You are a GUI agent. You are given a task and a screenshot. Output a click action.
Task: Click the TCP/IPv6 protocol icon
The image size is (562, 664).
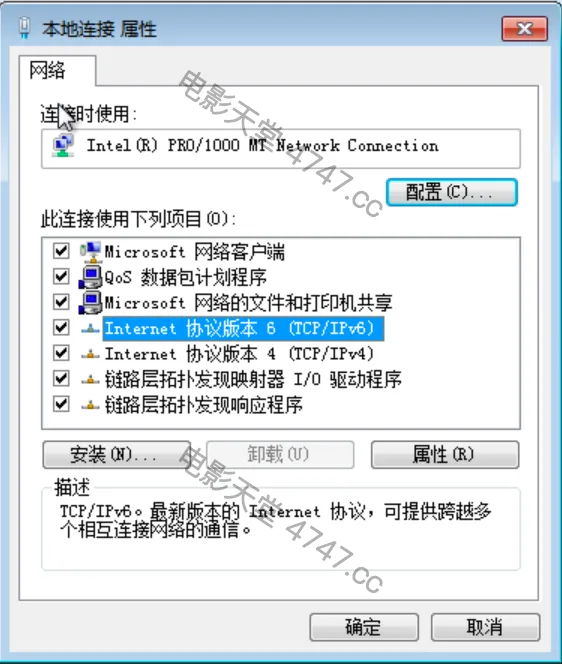[90, 328]
